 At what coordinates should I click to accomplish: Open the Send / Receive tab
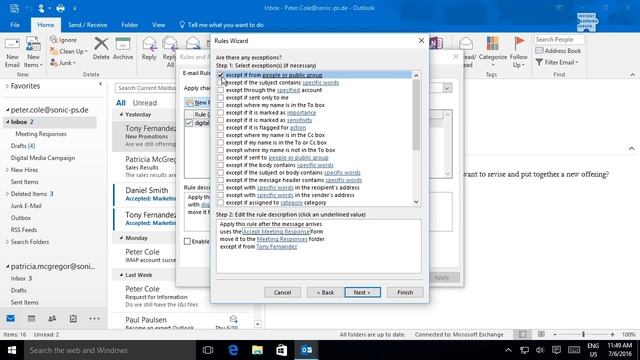[x=88, y=25]
